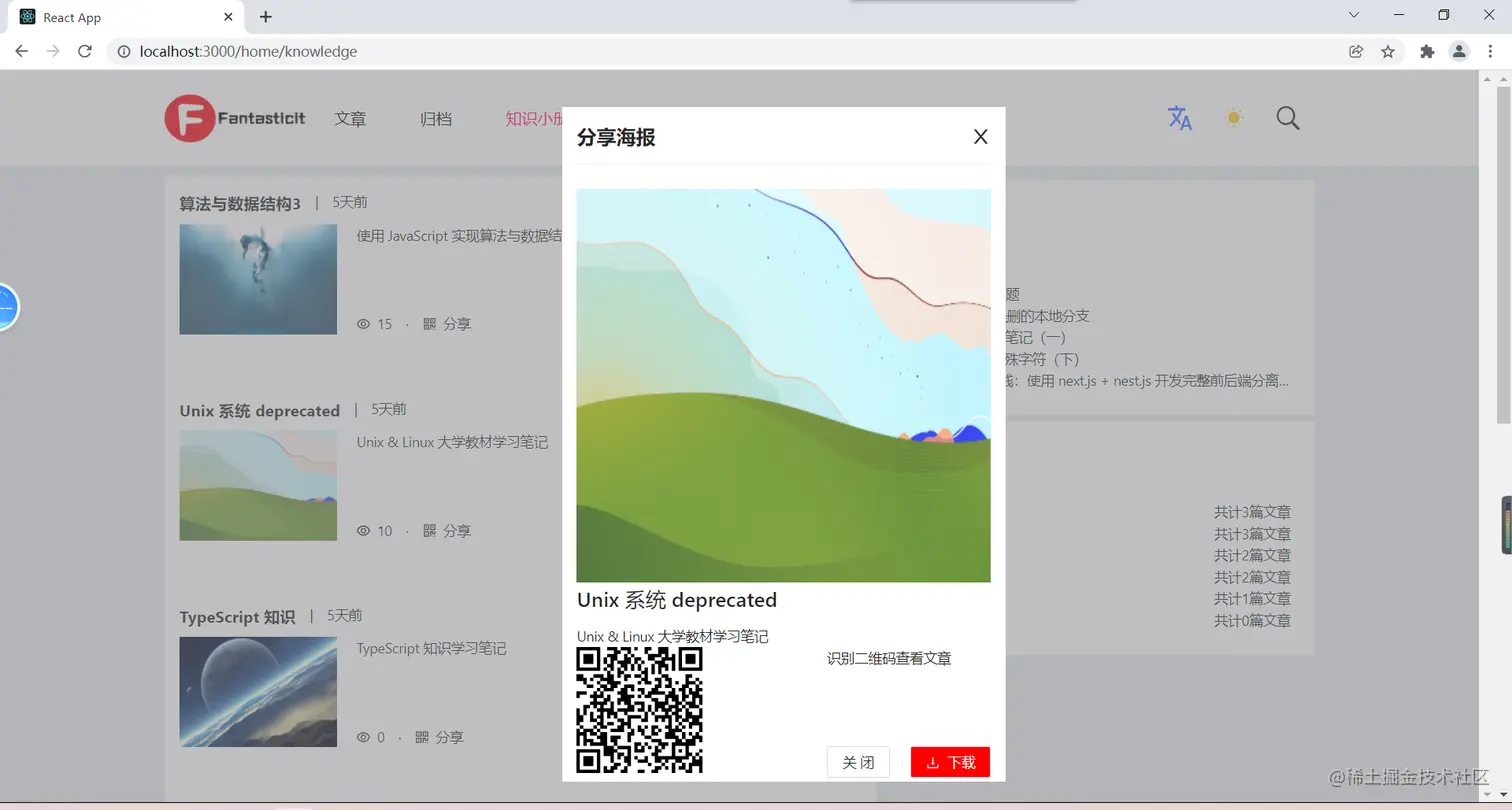Image resolution: width=1512 pixels, height=810 pixels.
Task: Open the browser extensions puzzle icon
Action: 1427,51
